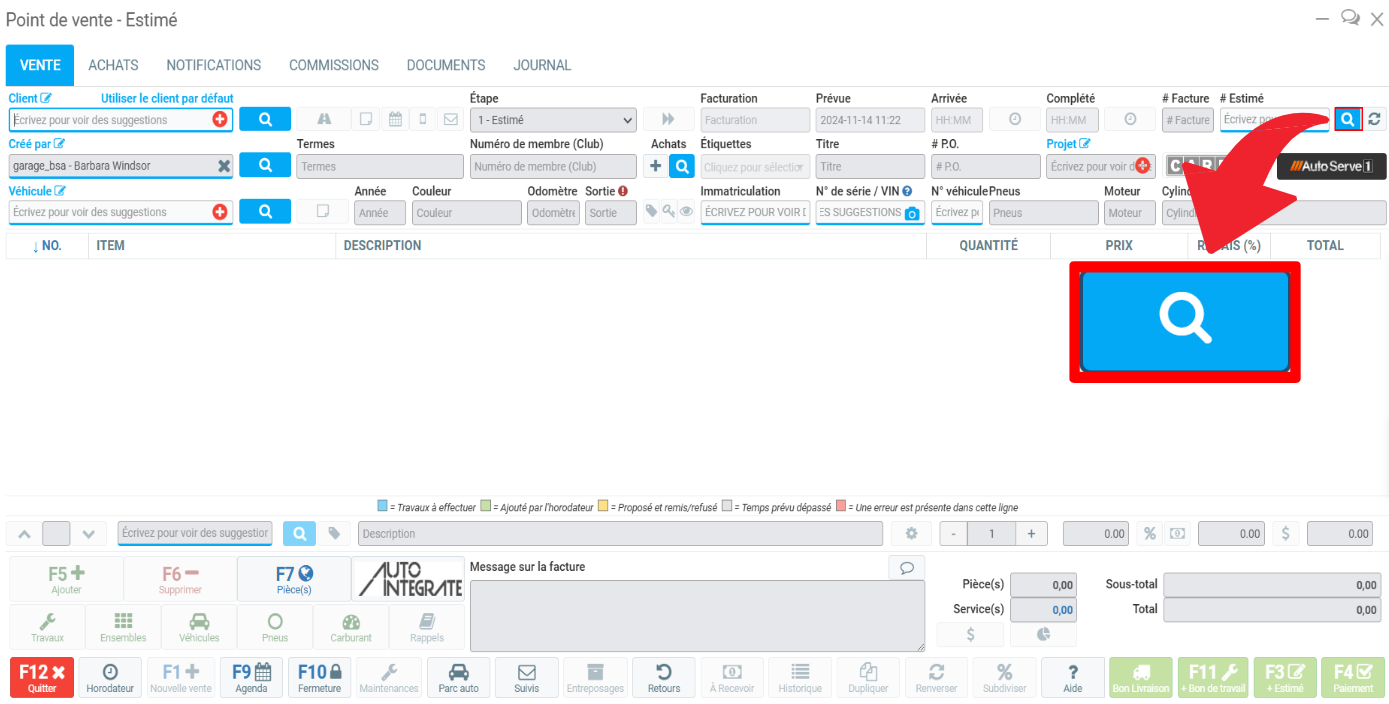
Task: Switch to the ACHATS tab
Action: 113,65
